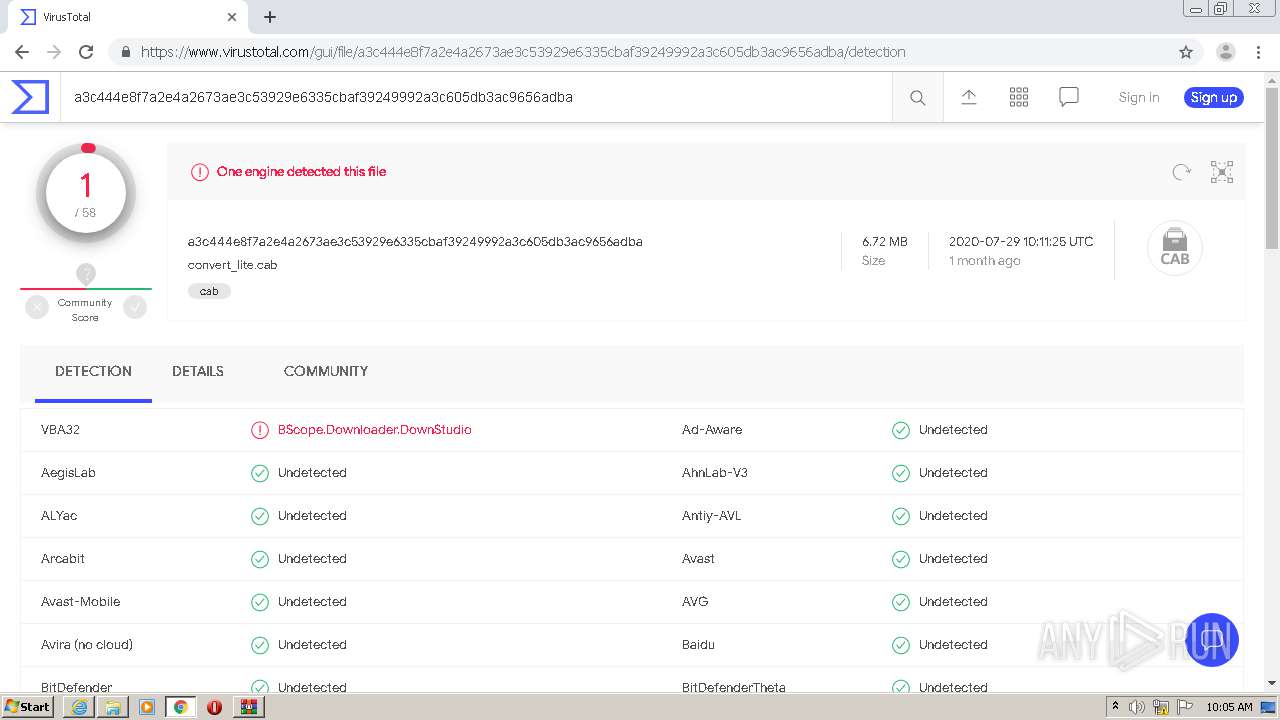Click the Opera taskbar icon

tap(214, 707)
